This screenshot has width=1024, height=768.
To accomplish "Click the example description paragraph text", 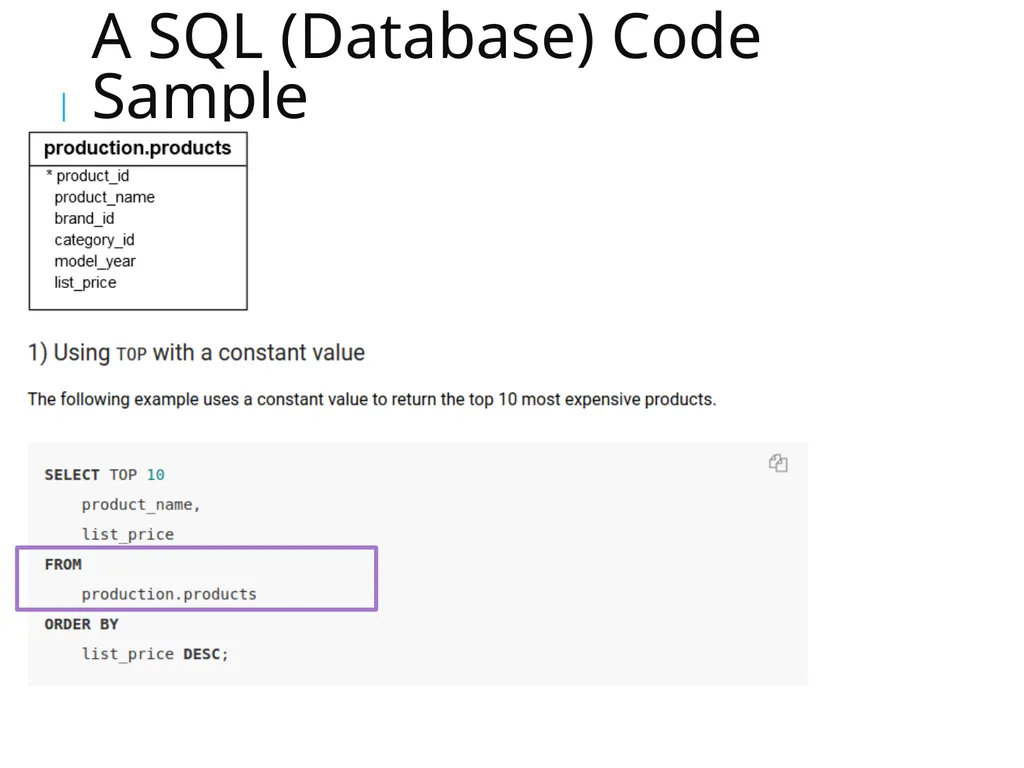I will coord(372,399).
